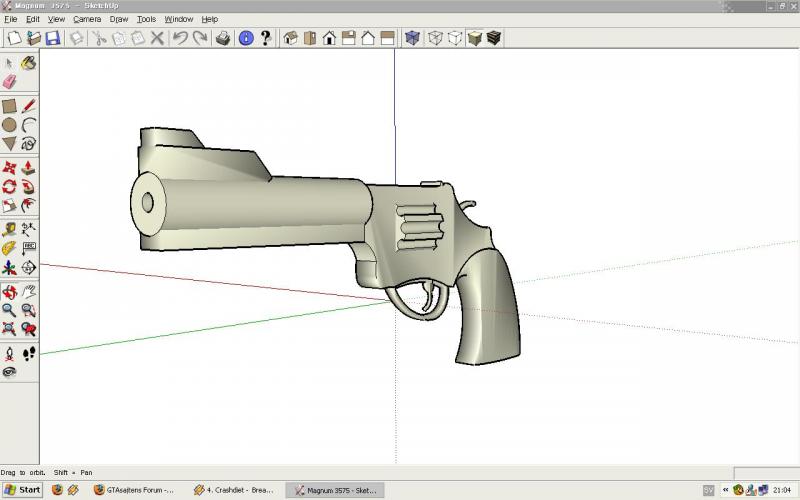Viewport: 800px width, 500px height.
Task: Pick the Paint Bucket tool
Action: (29, 63)
